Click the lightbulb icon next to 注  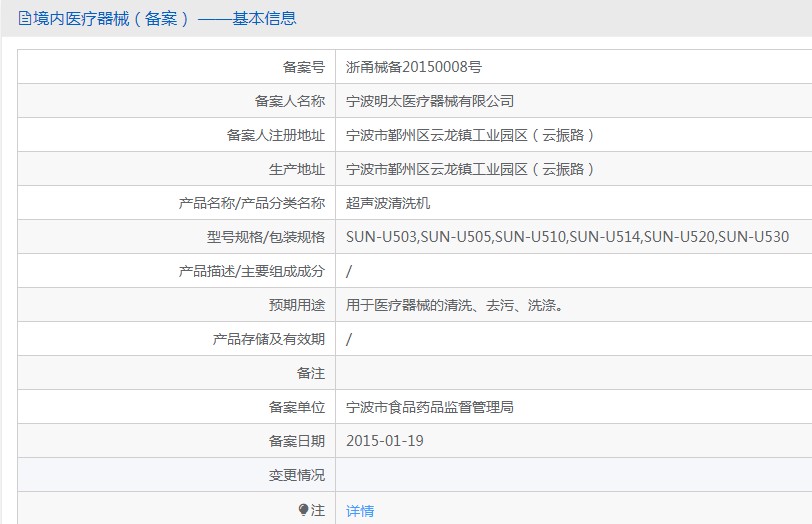pyautogui.click(x=303, y=510)
